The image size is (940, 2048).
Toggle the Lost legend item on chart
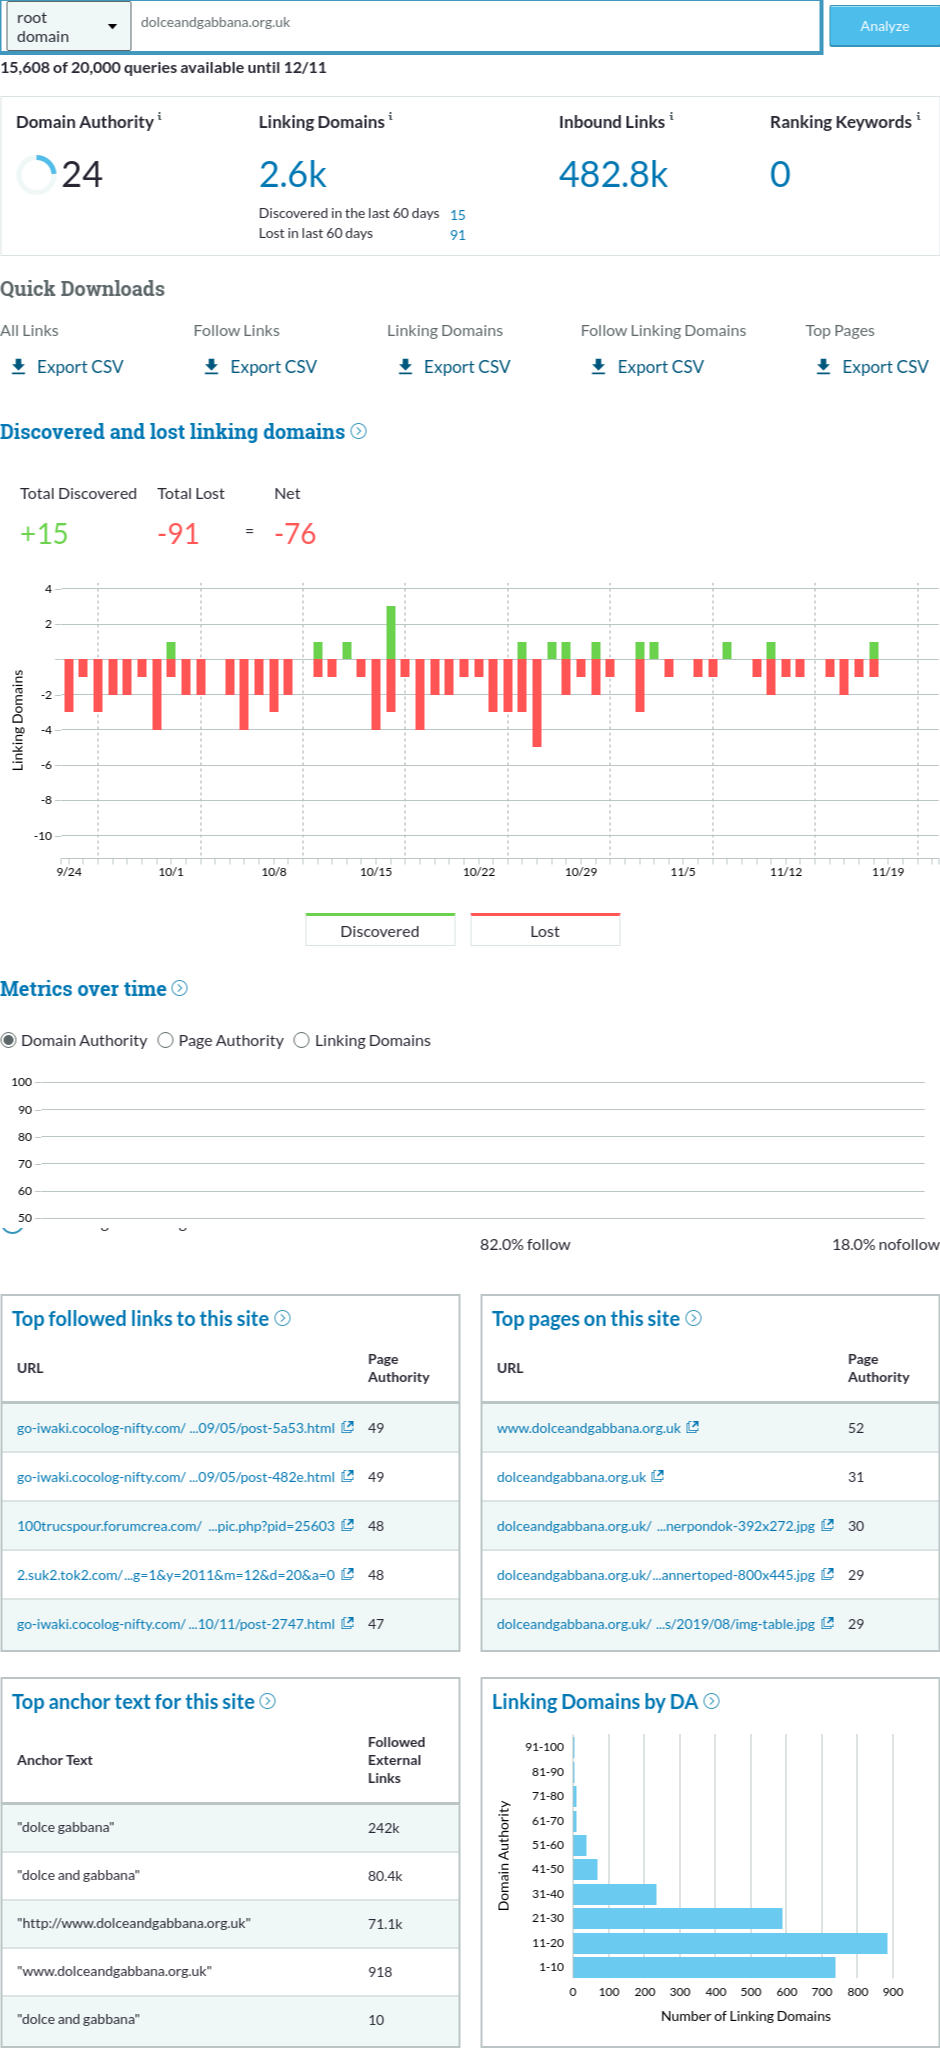(x=545, y=931)
